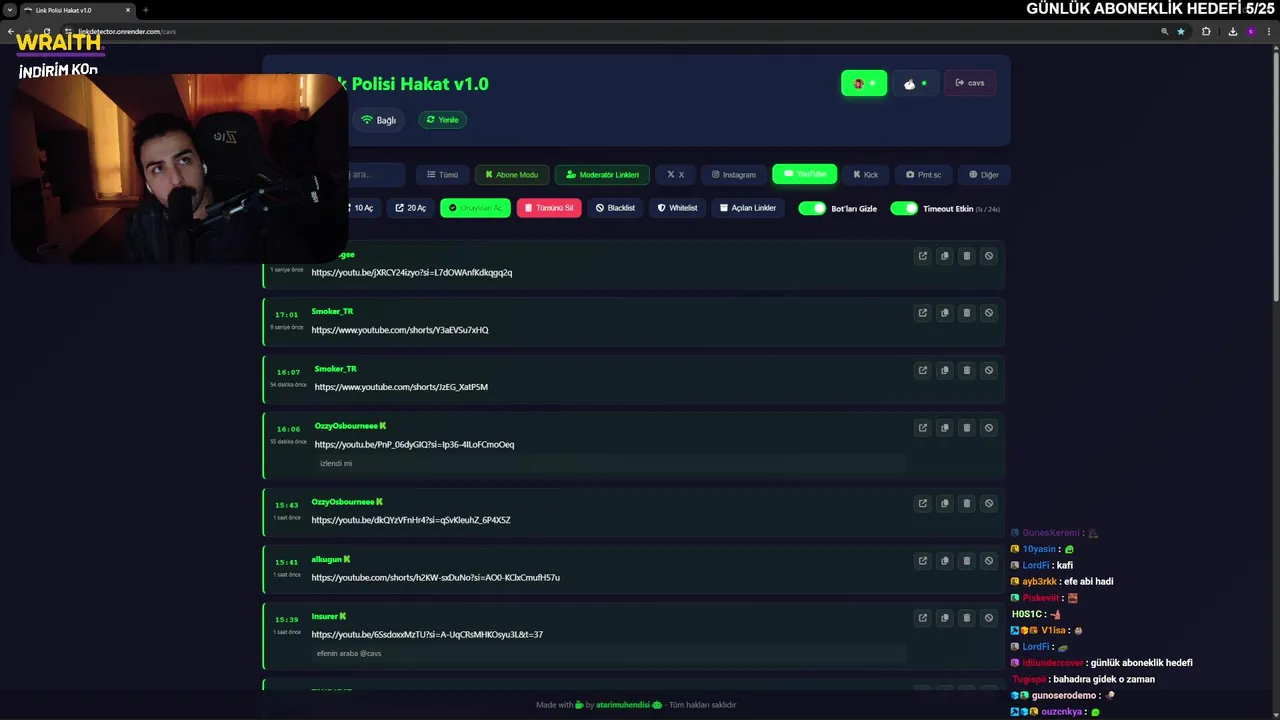Open the tab search dropdown arrow
This screenshot has width=1280, height=720.
pos(9,10)
